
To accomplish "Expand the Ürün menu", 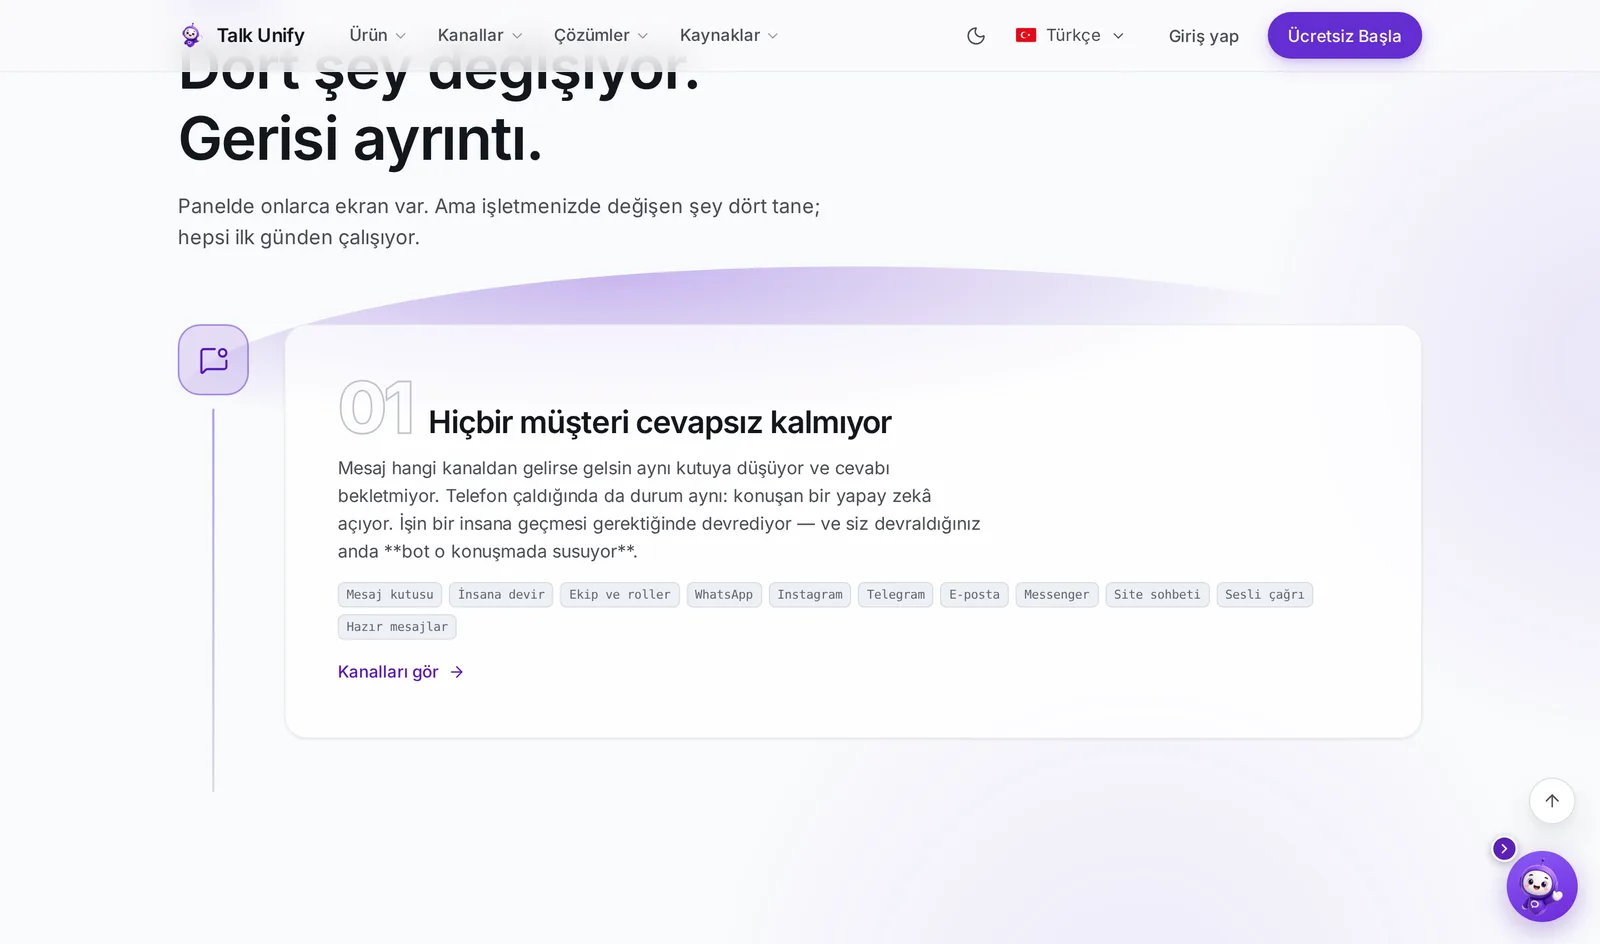I will [x=377, y=35].
